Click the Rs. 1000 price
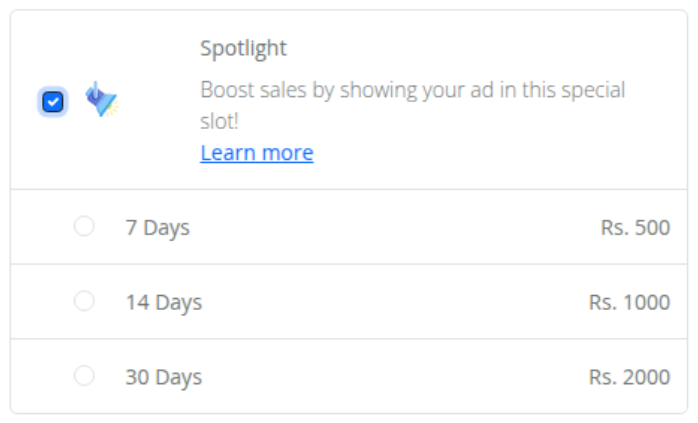Screen dimensions: 698x423 point(629,302)
